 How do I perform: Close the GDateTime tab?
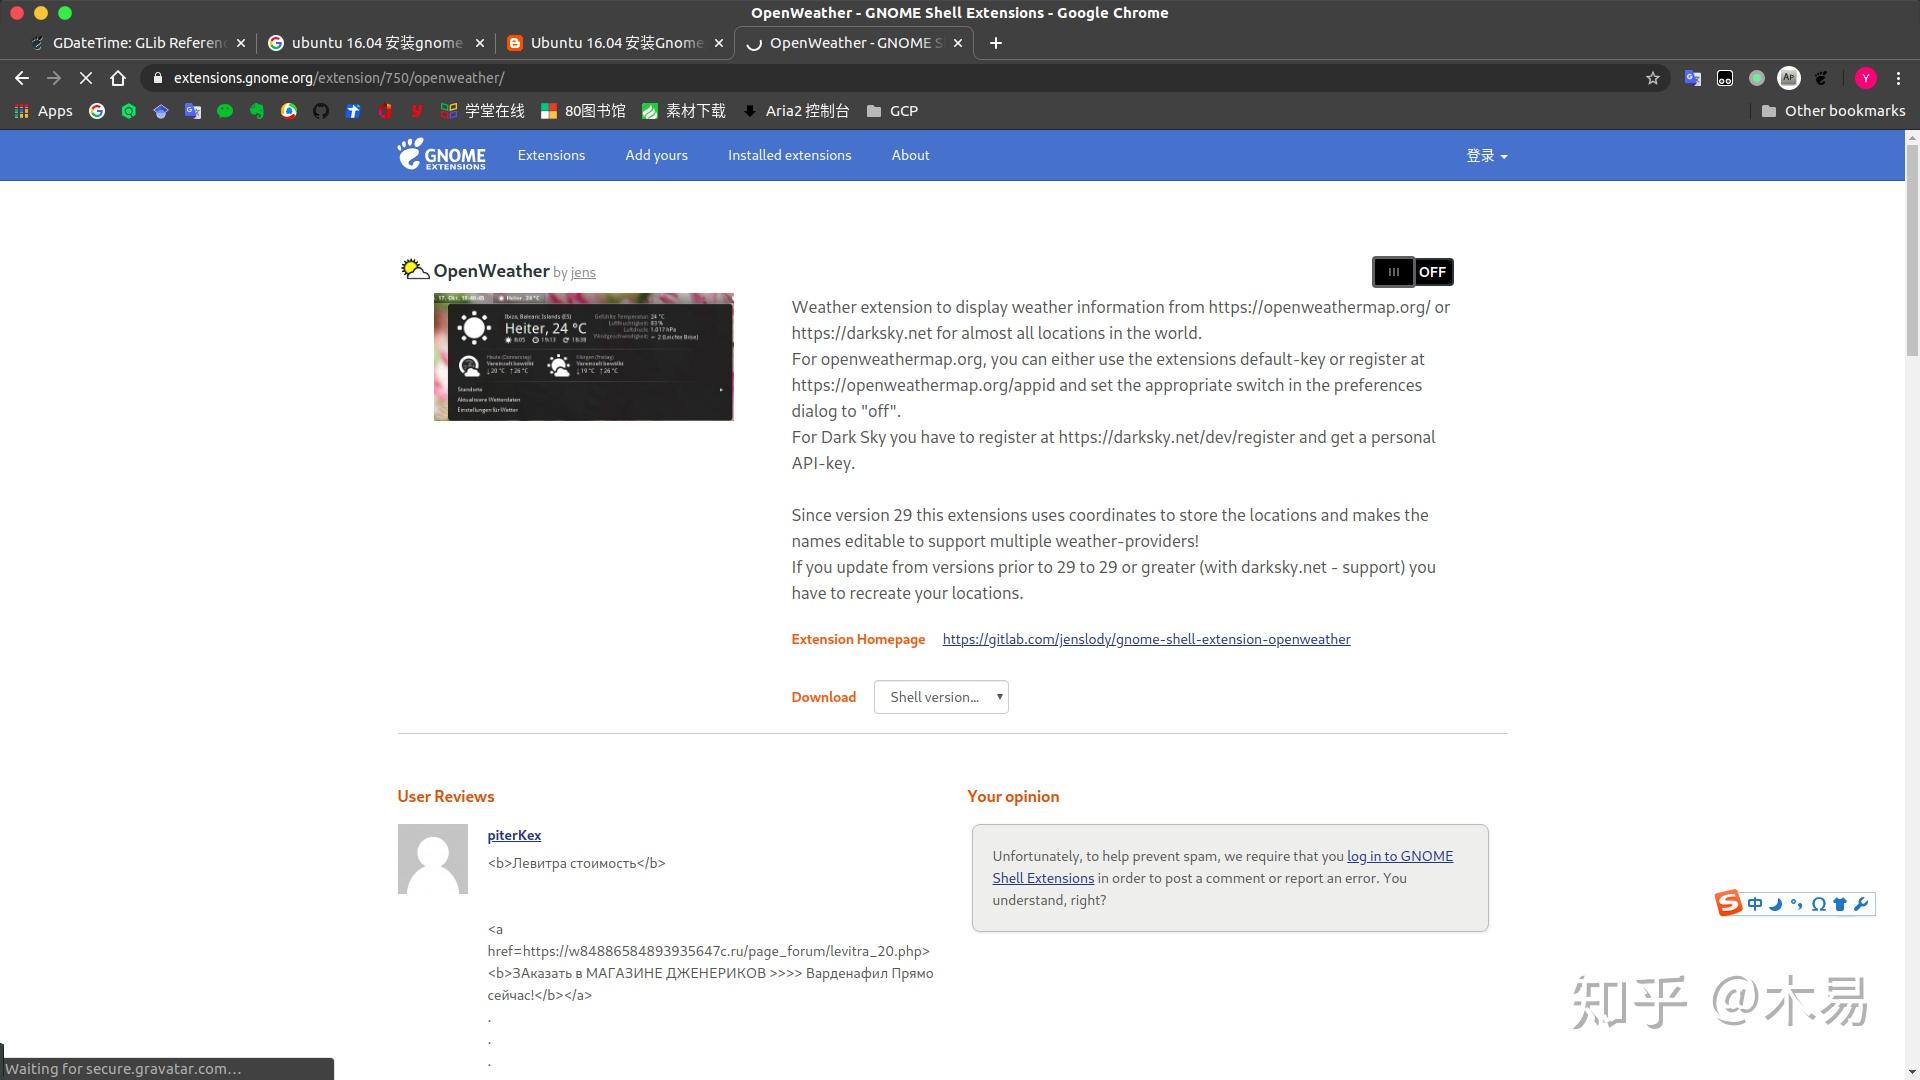click(x=241, y=43)
